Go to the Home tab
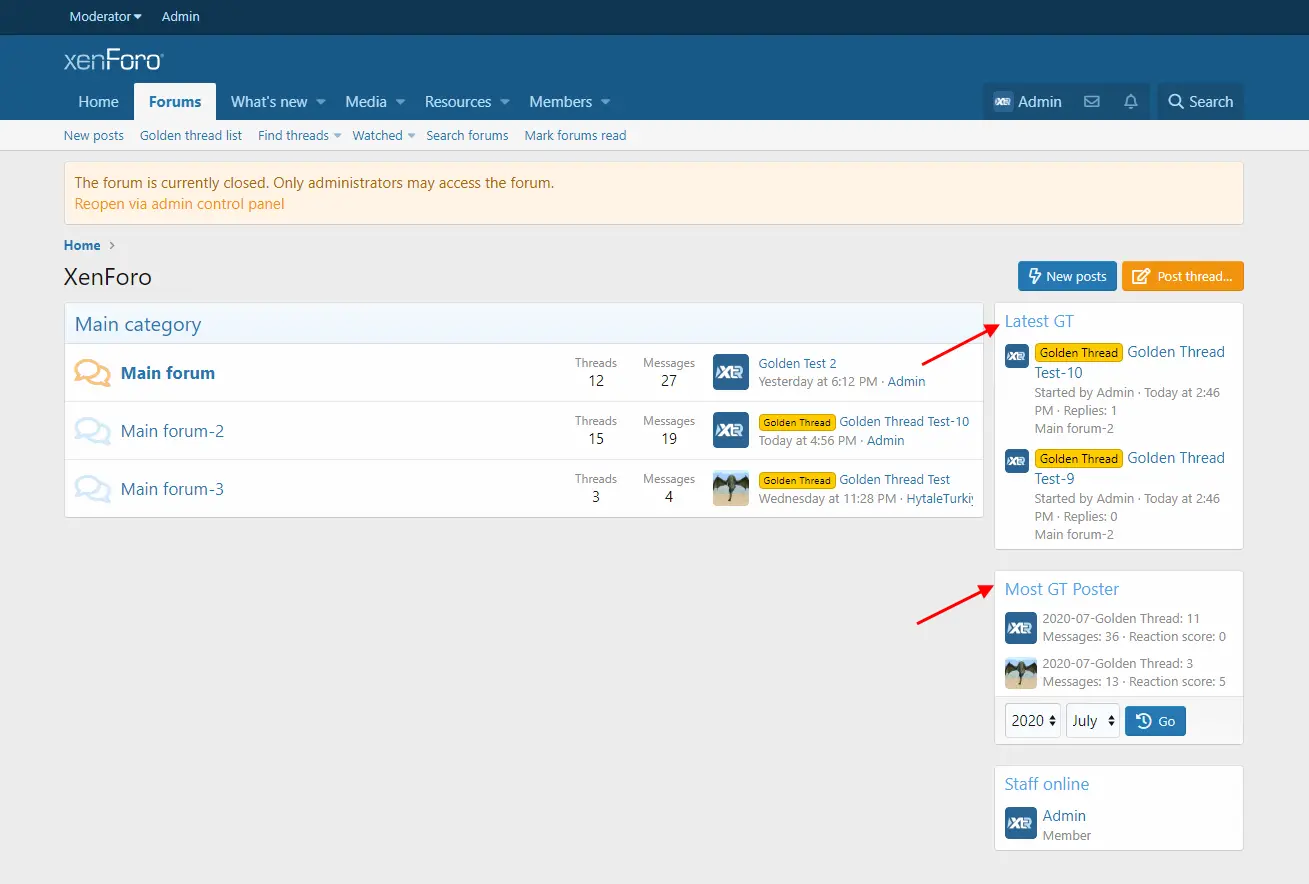This screenshot has width=1309, height=884. pyautogui.click(x=98, y=102)
